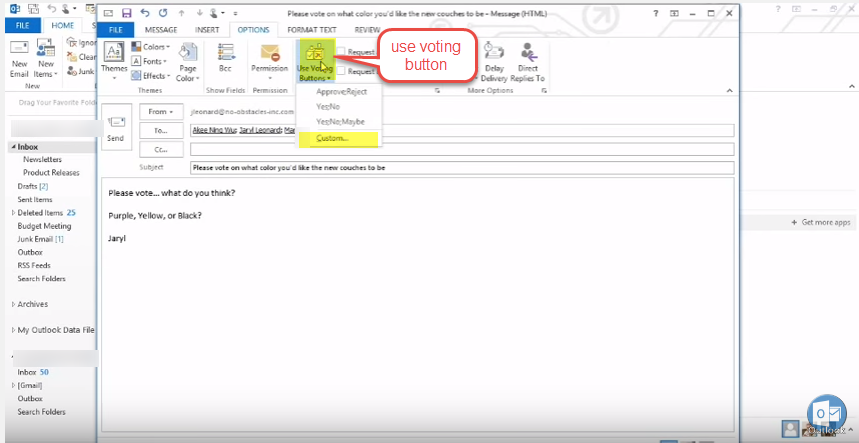The width and height of the screenshot is (859, 443).
Task: Switch to the INSERT tab
Action: 207,30
